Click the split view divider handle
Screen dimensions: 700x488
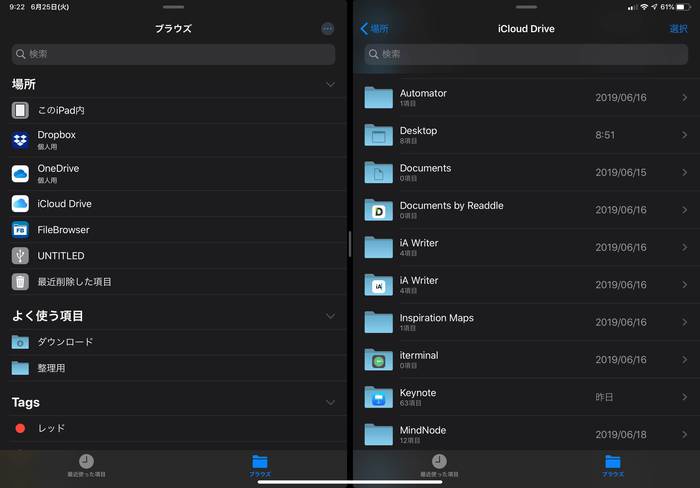(350, 244)
